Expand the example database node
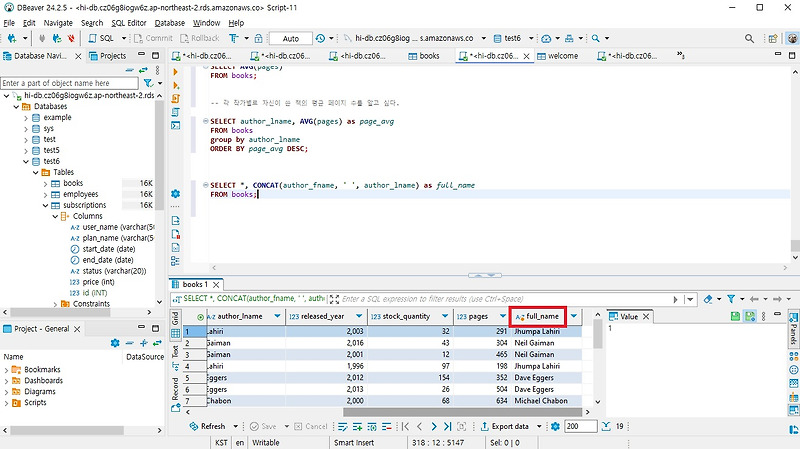 [x=26, y=118]
